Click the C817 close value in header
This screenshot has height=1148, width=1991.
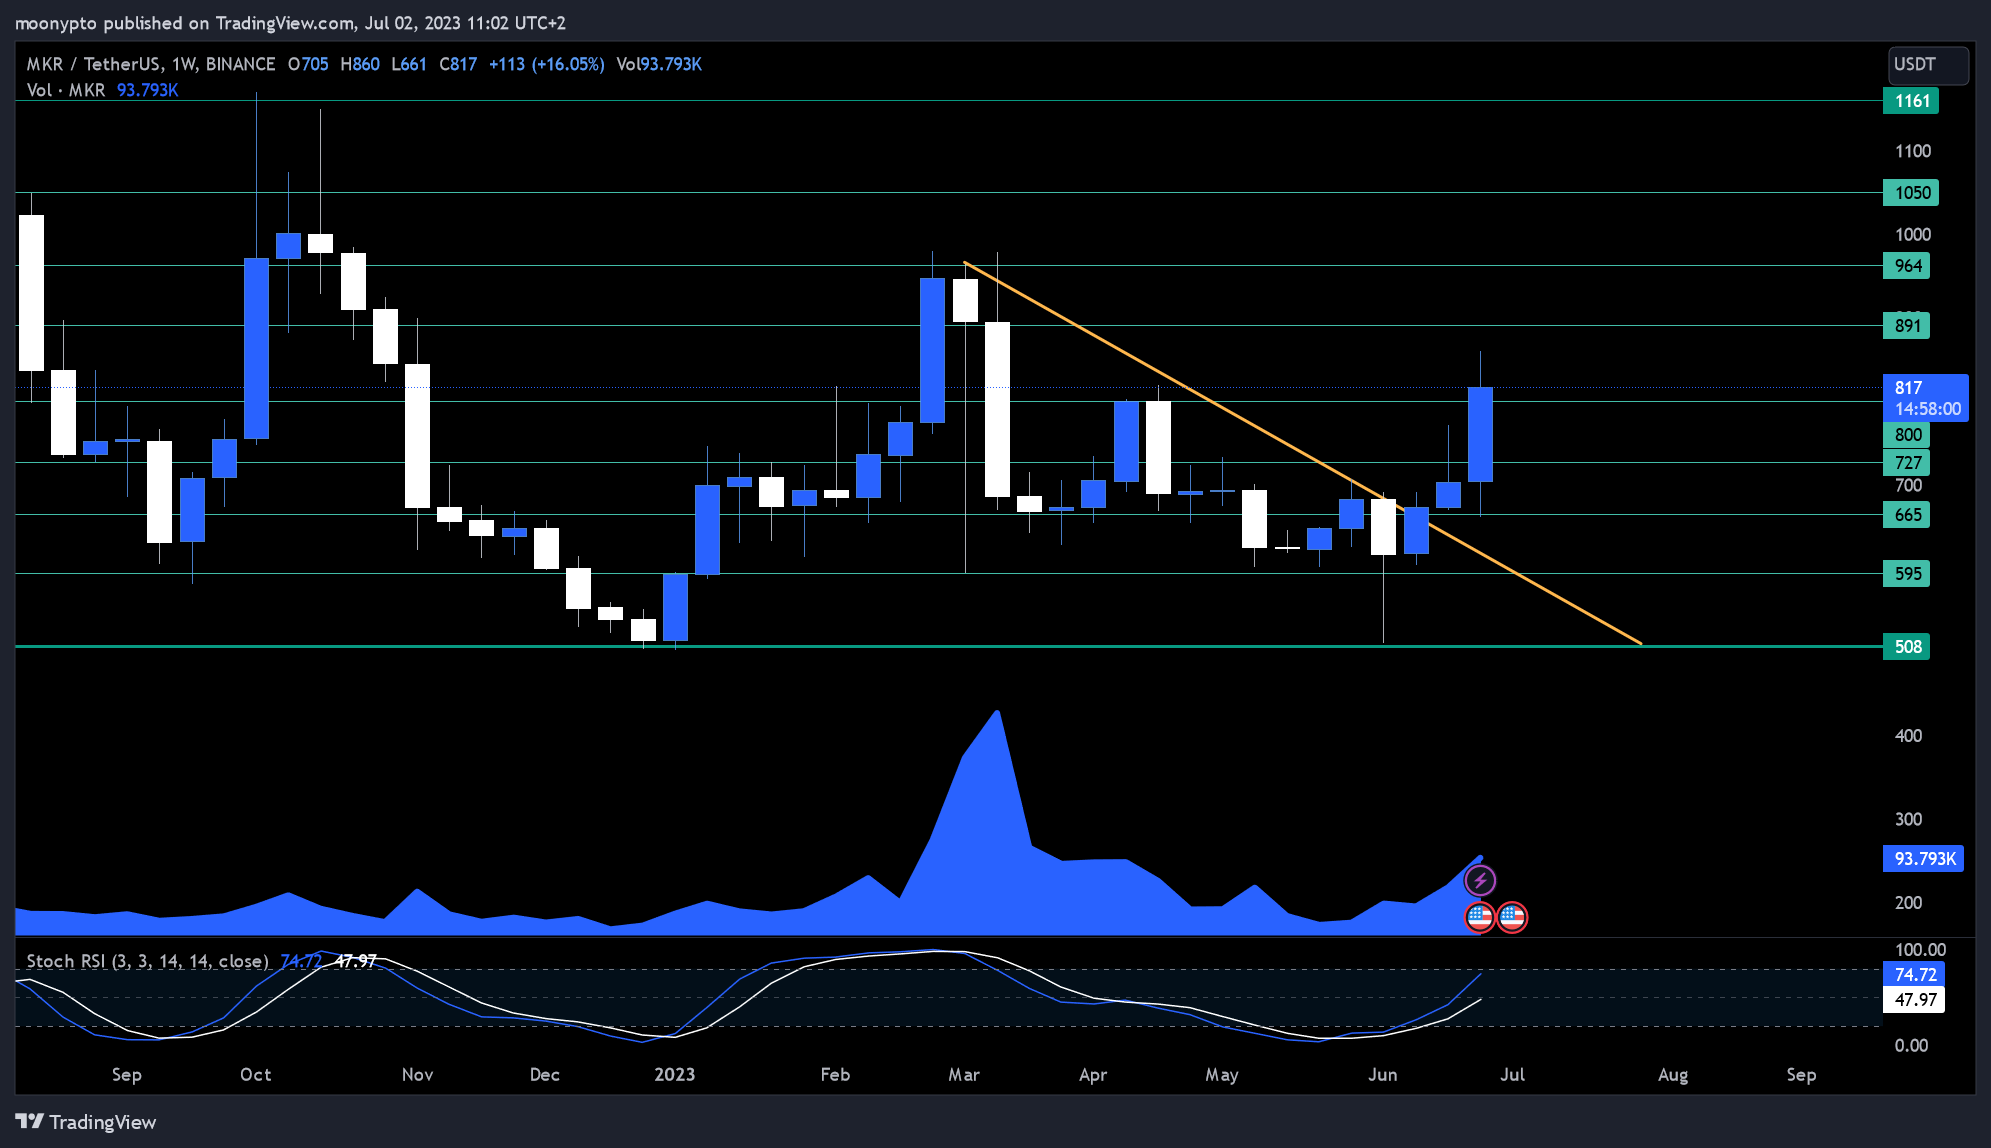pyautogui.click(x=458, y=65)
